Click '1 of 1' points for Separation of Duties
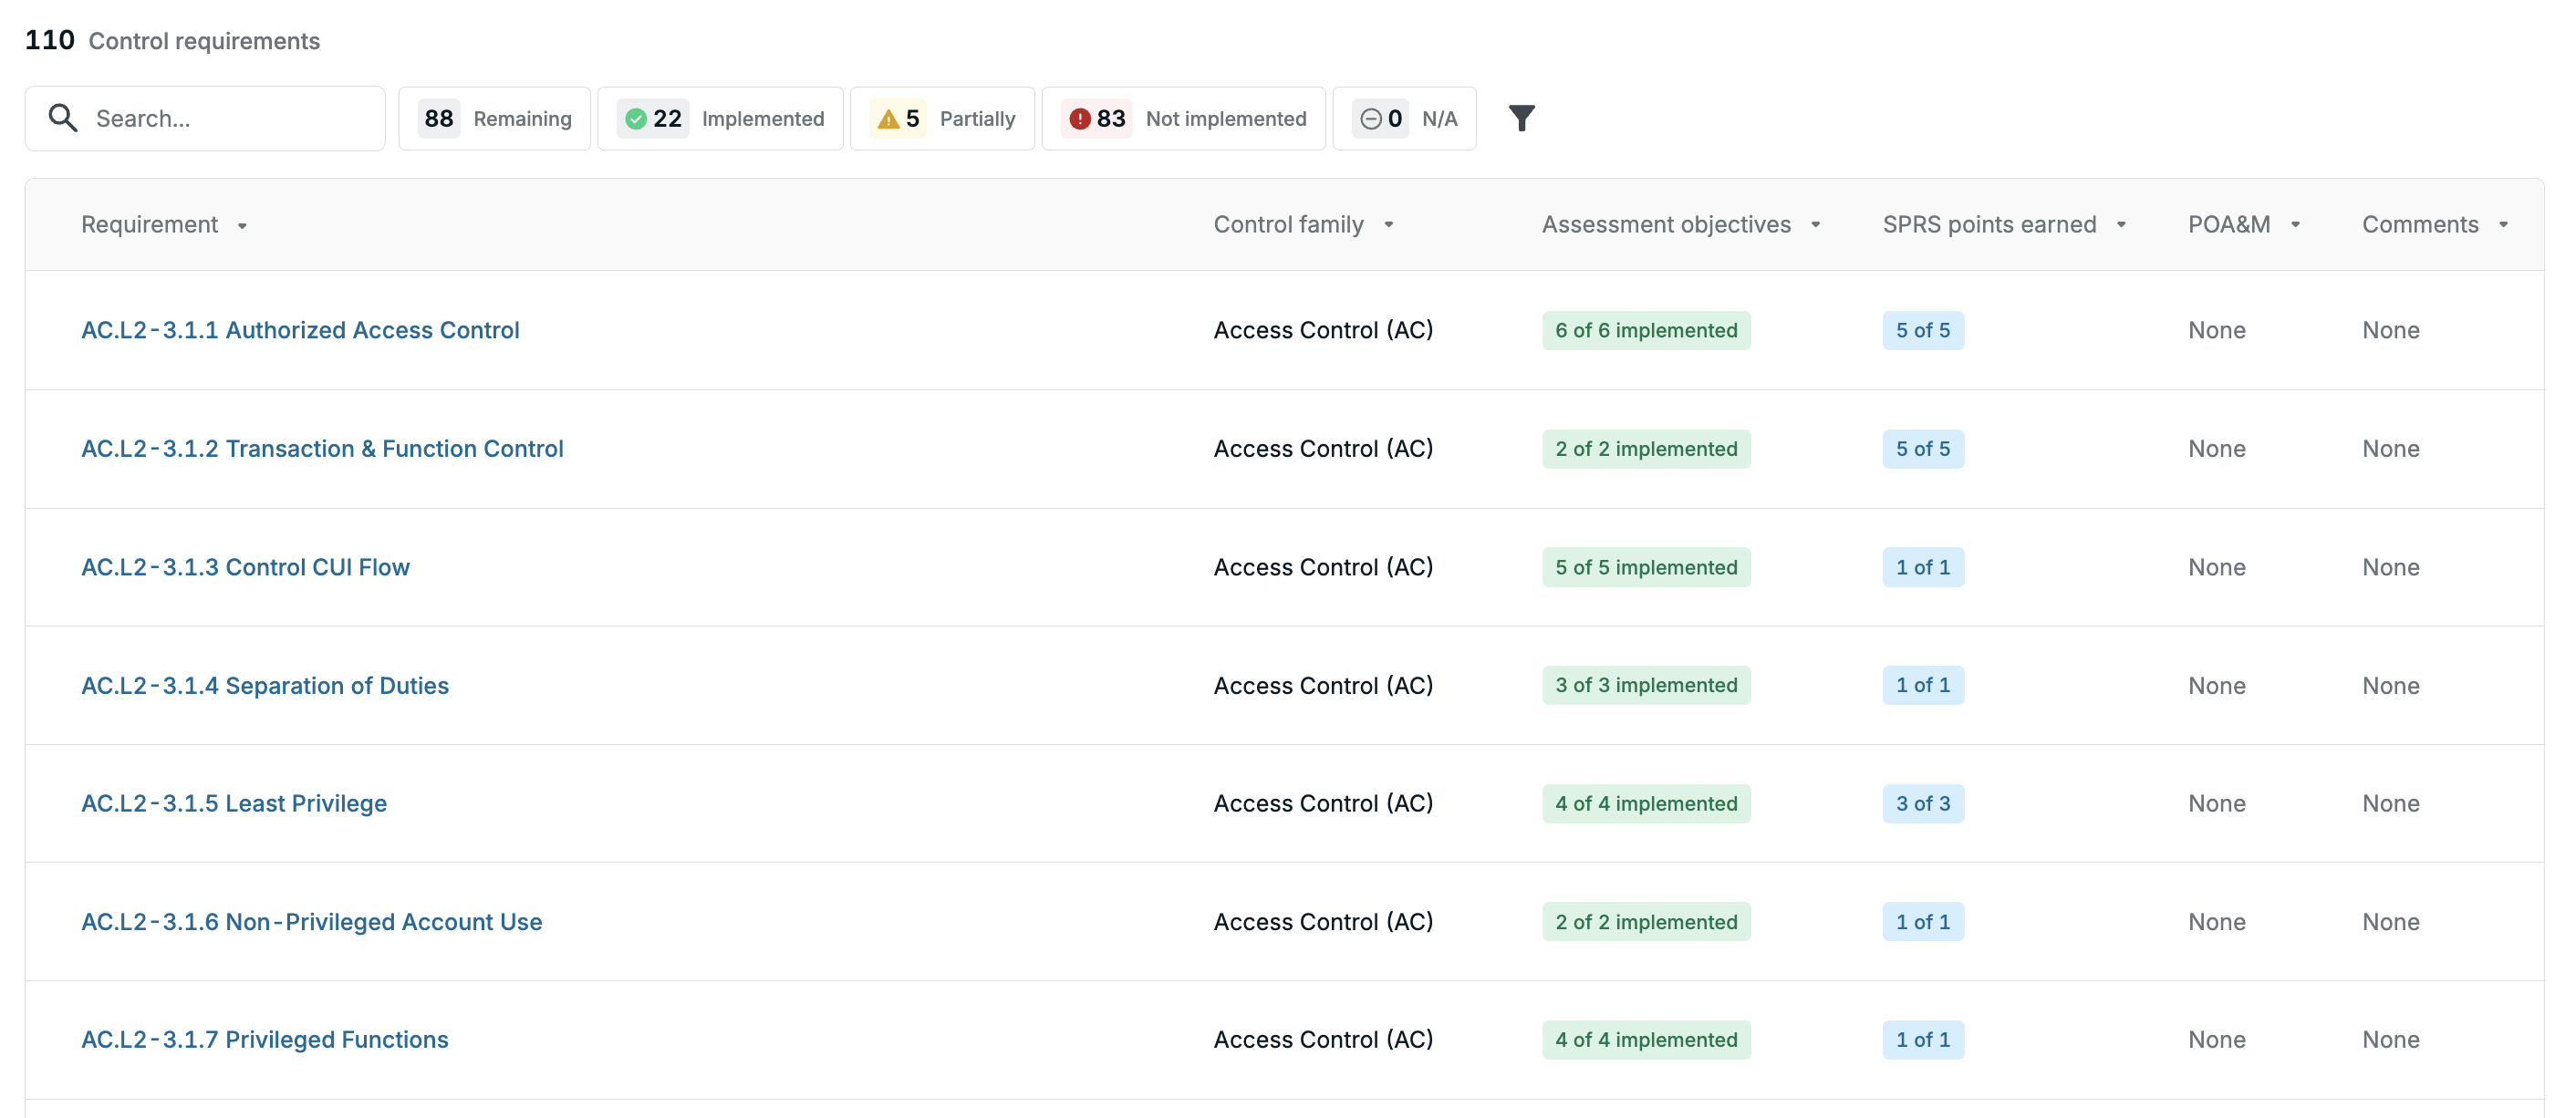Viewport: 2576px width, 1118px height. 1923,685
